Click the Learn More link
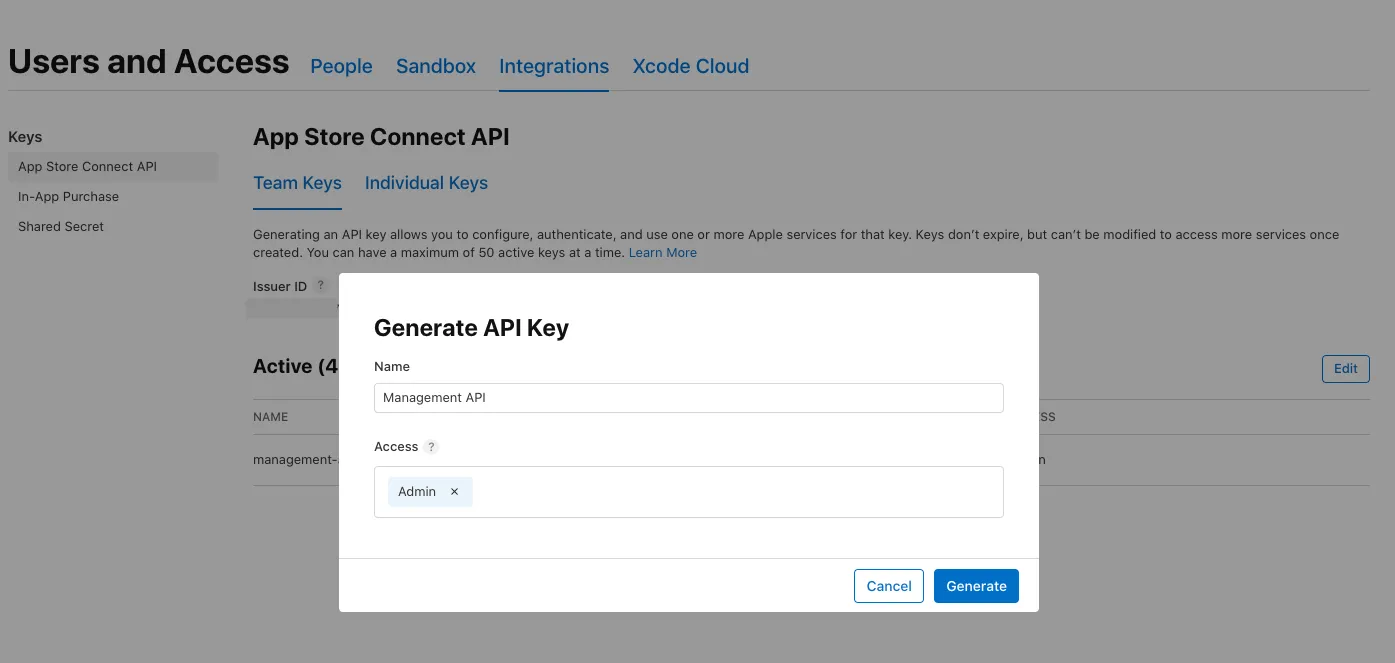Screen dimensions: 1395x663 pos(662,252)
